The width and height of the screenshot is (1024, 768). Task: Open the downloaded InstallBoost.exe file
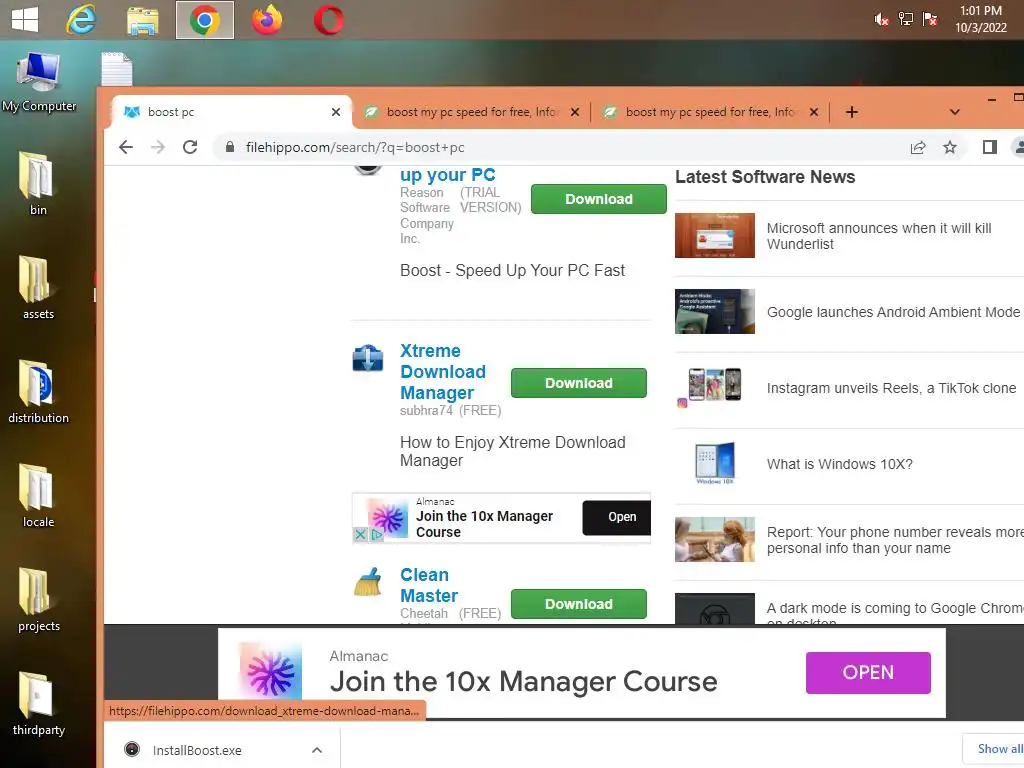click(x=197, y=750)
